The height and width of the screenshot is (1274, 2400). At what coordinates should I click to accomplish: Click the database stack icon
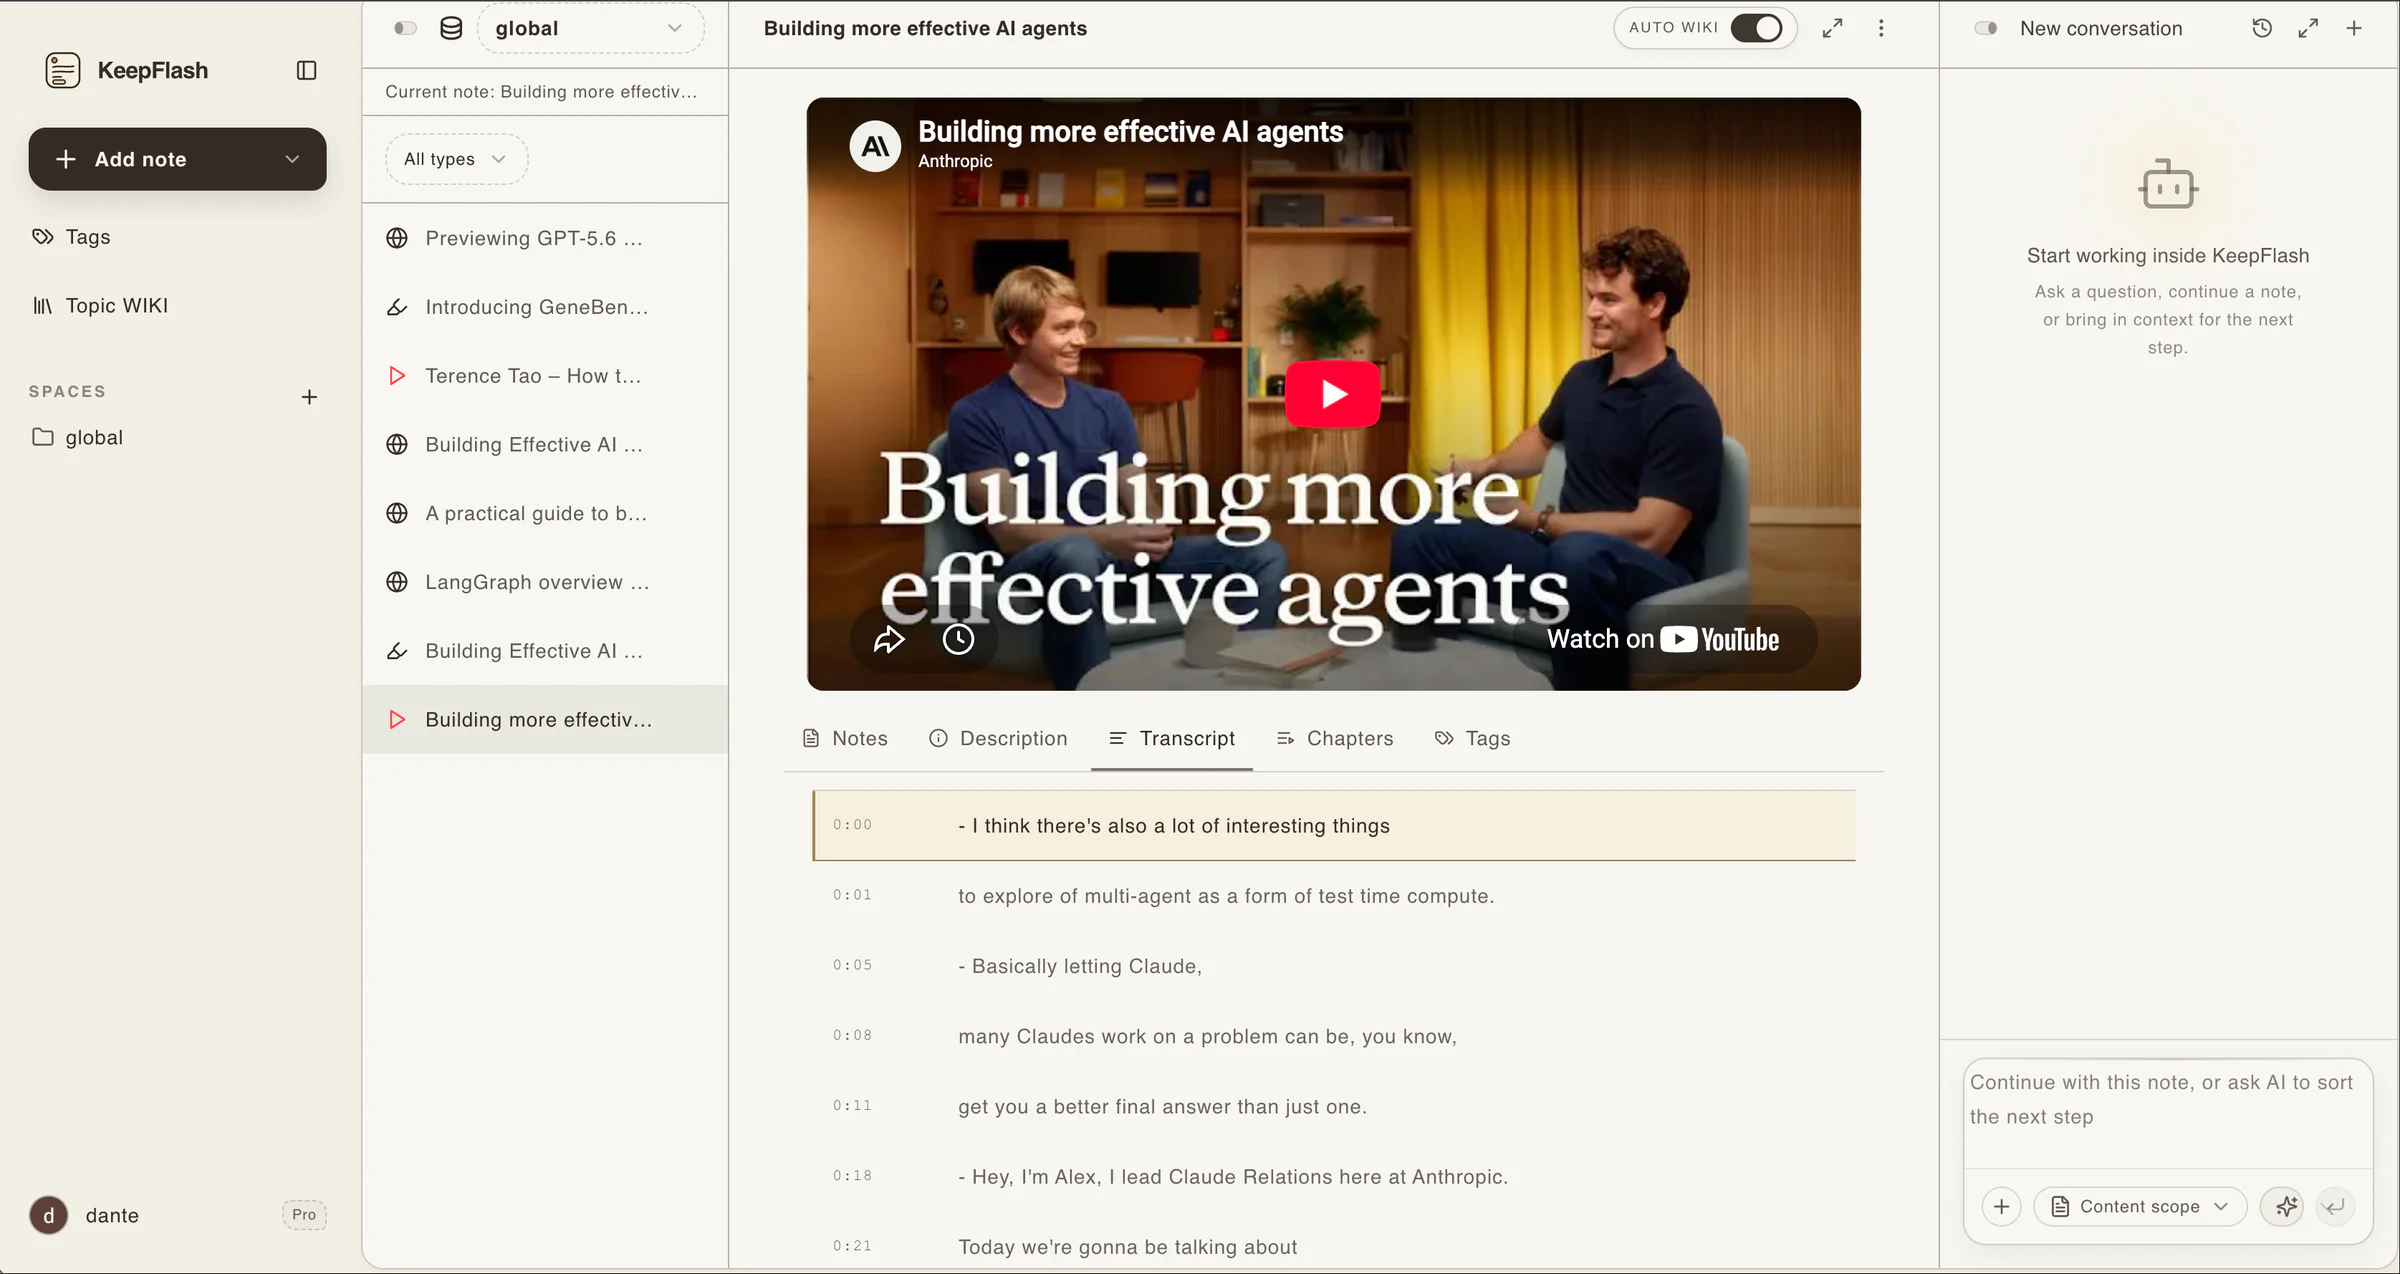(451, 28)
